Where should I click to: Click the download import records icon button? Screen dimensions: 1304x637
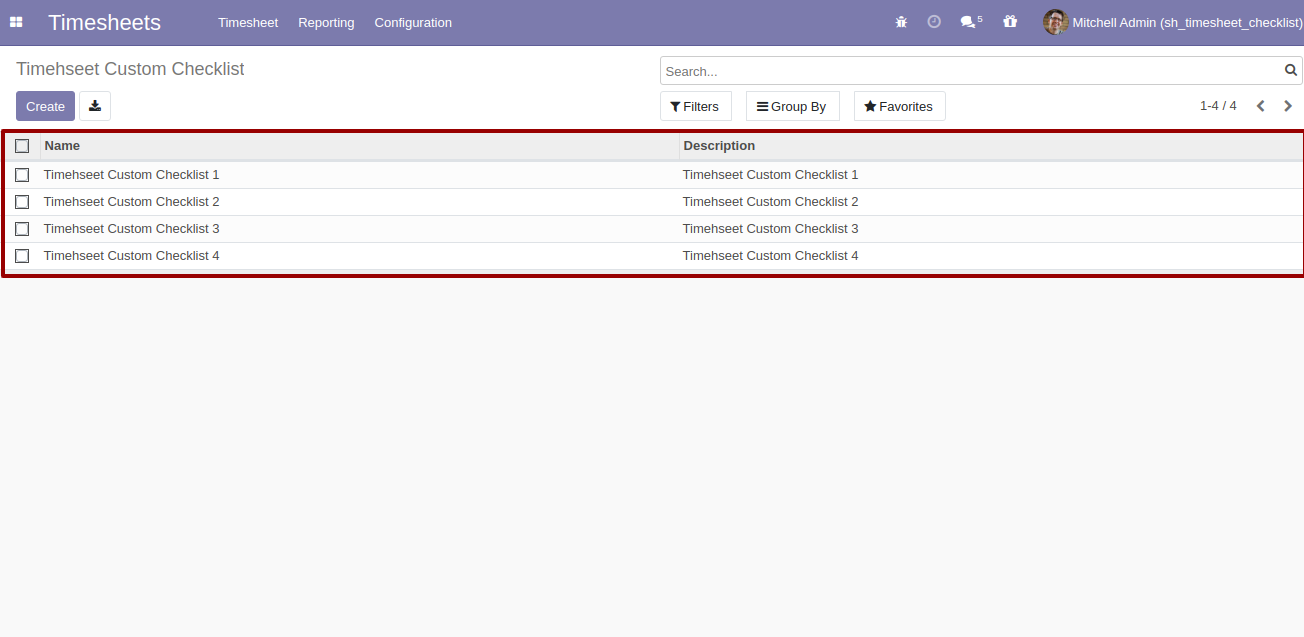click(95, 106)
